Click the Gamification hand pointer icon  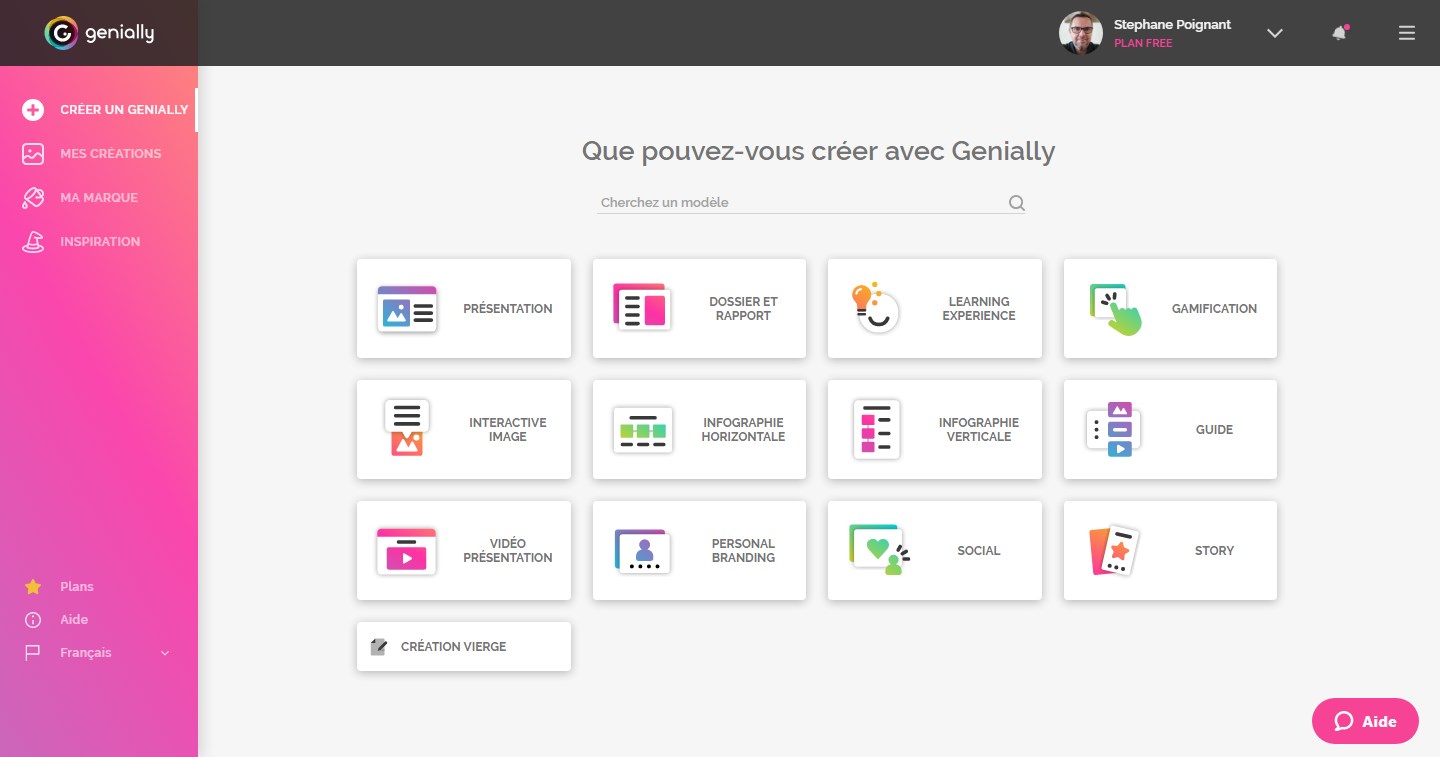pos(1115,309)
